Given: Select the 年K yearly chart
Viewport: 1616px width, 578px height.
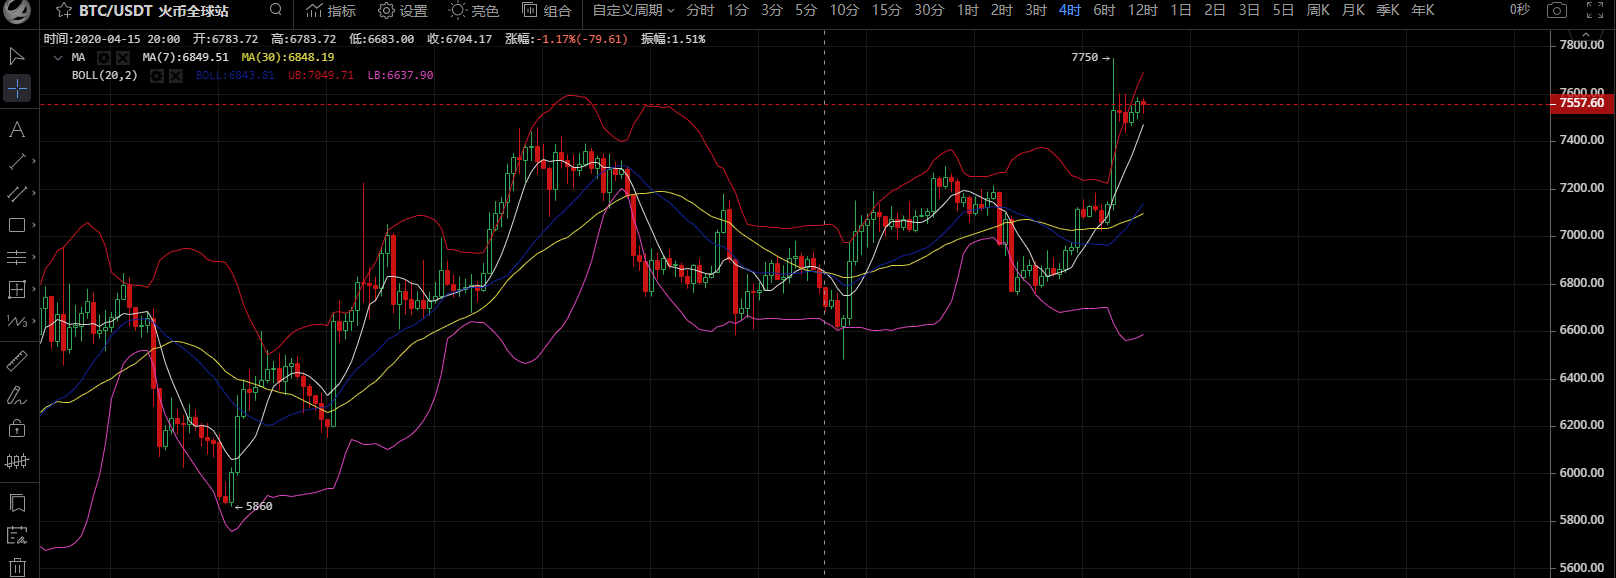Looking at the screenshot, I should pyautogui.click(x=1423, y=10).
